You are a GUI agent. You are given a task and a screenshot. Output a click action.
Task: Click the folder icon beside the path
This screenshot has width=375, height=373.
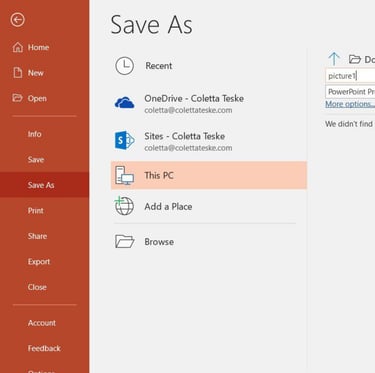tap(355, 59)
